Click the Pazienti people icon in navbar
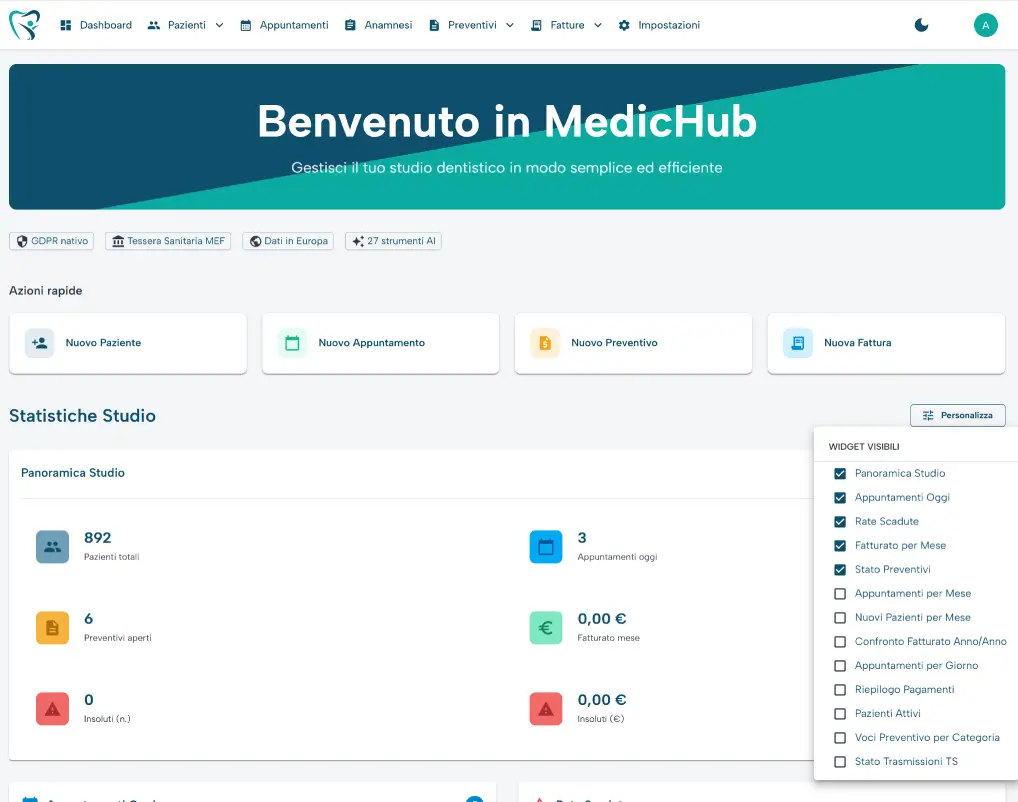Viewport: 1018px width, 802px height. click(154, 25)
